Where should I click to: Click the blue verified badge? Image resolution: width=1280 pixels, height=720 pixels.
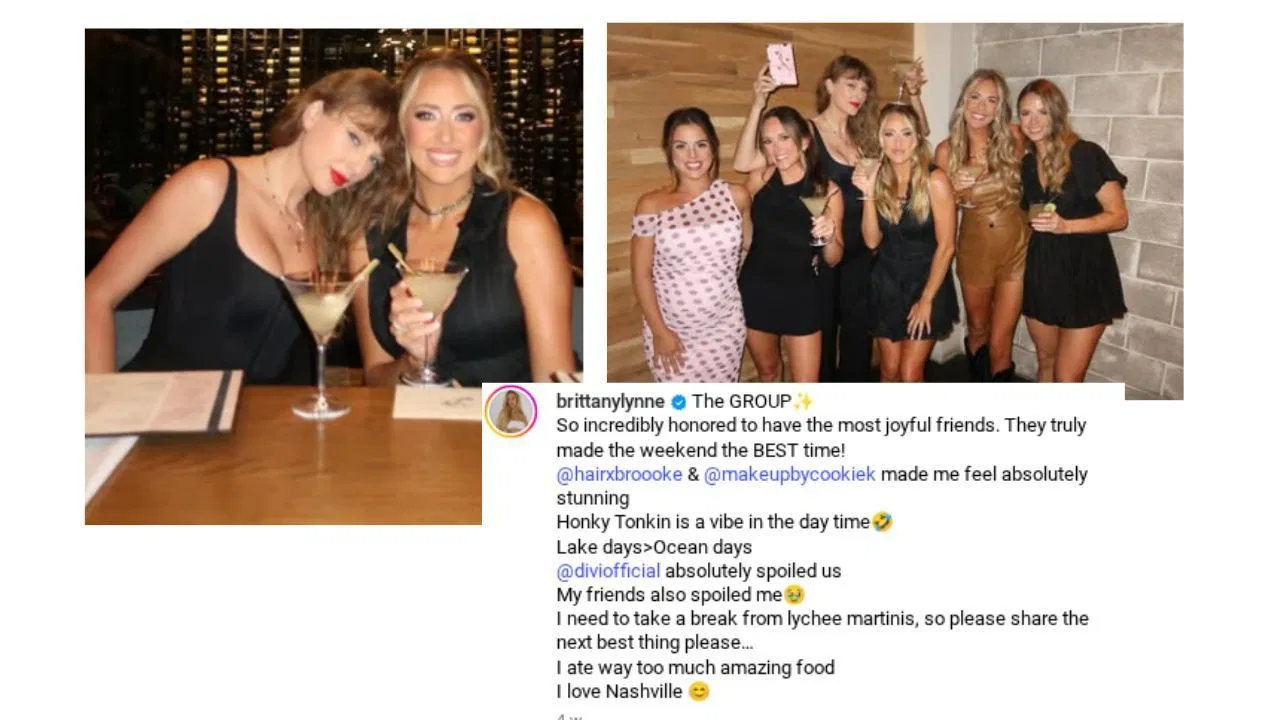point(679,402)
